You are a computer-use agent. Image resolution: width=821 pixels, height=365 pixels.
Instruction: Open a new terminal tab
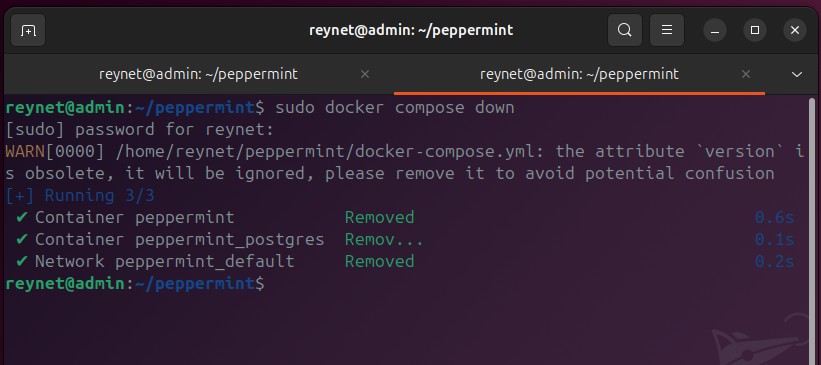28,30
